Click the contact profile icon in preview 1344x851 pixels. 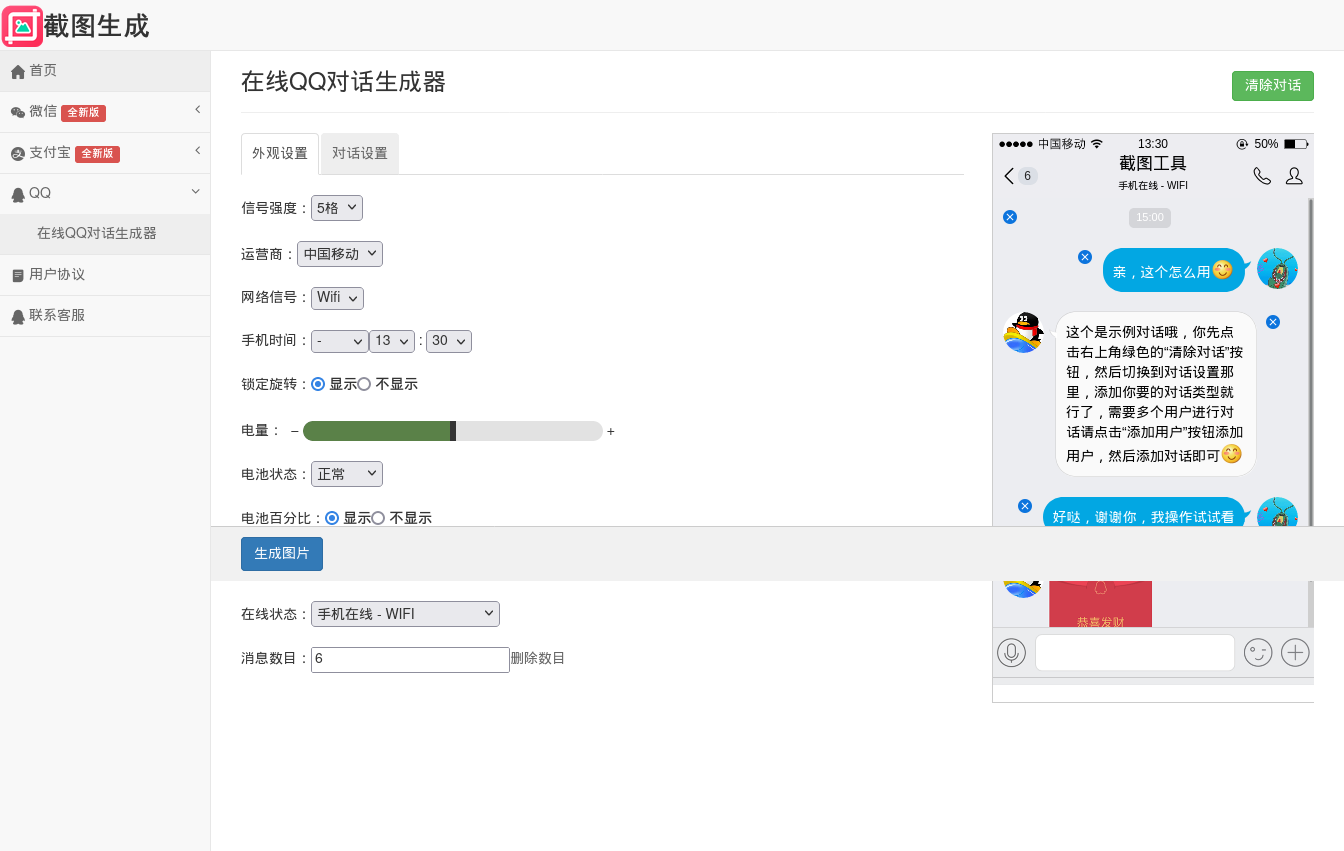pyautogui.click(x=1294, y=176)
